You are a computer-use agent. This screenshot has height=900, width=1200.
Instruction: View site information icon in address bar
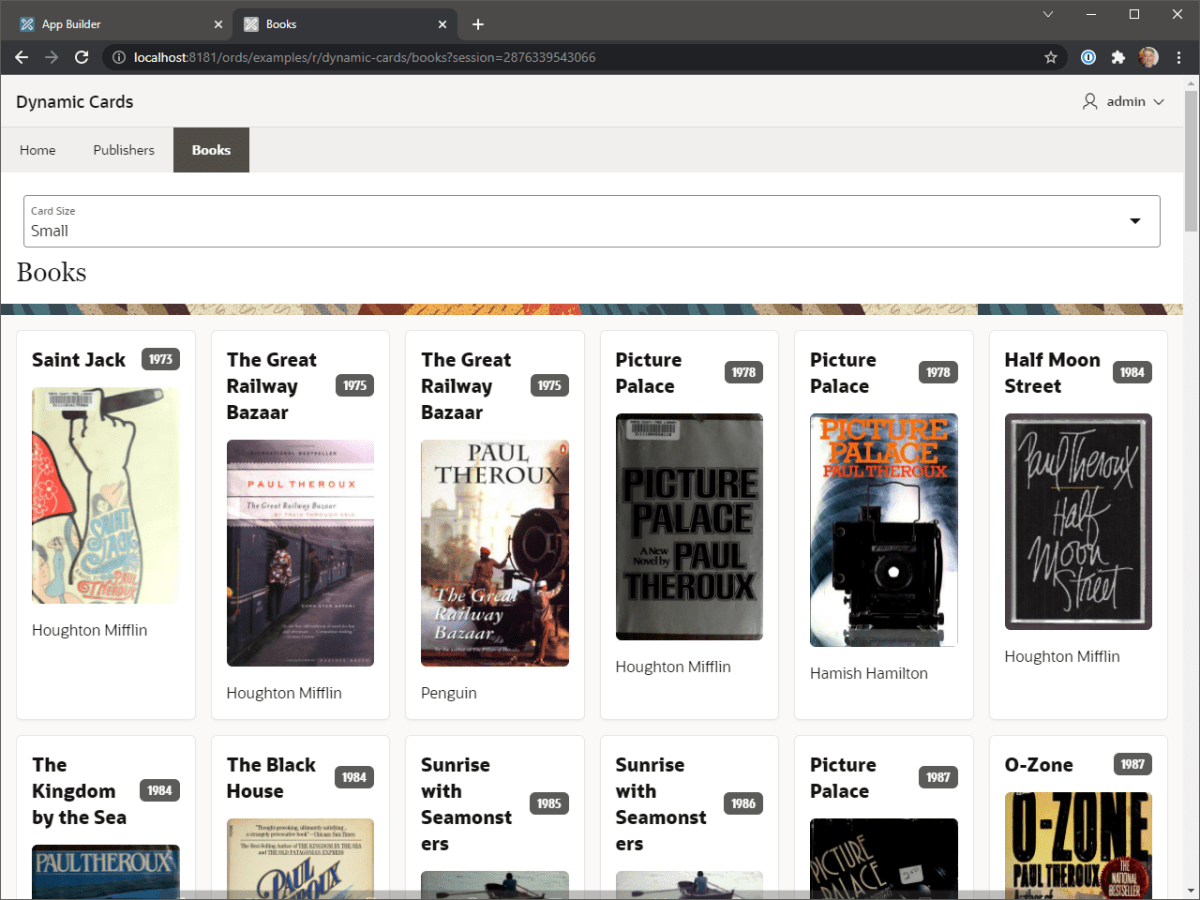119,58
